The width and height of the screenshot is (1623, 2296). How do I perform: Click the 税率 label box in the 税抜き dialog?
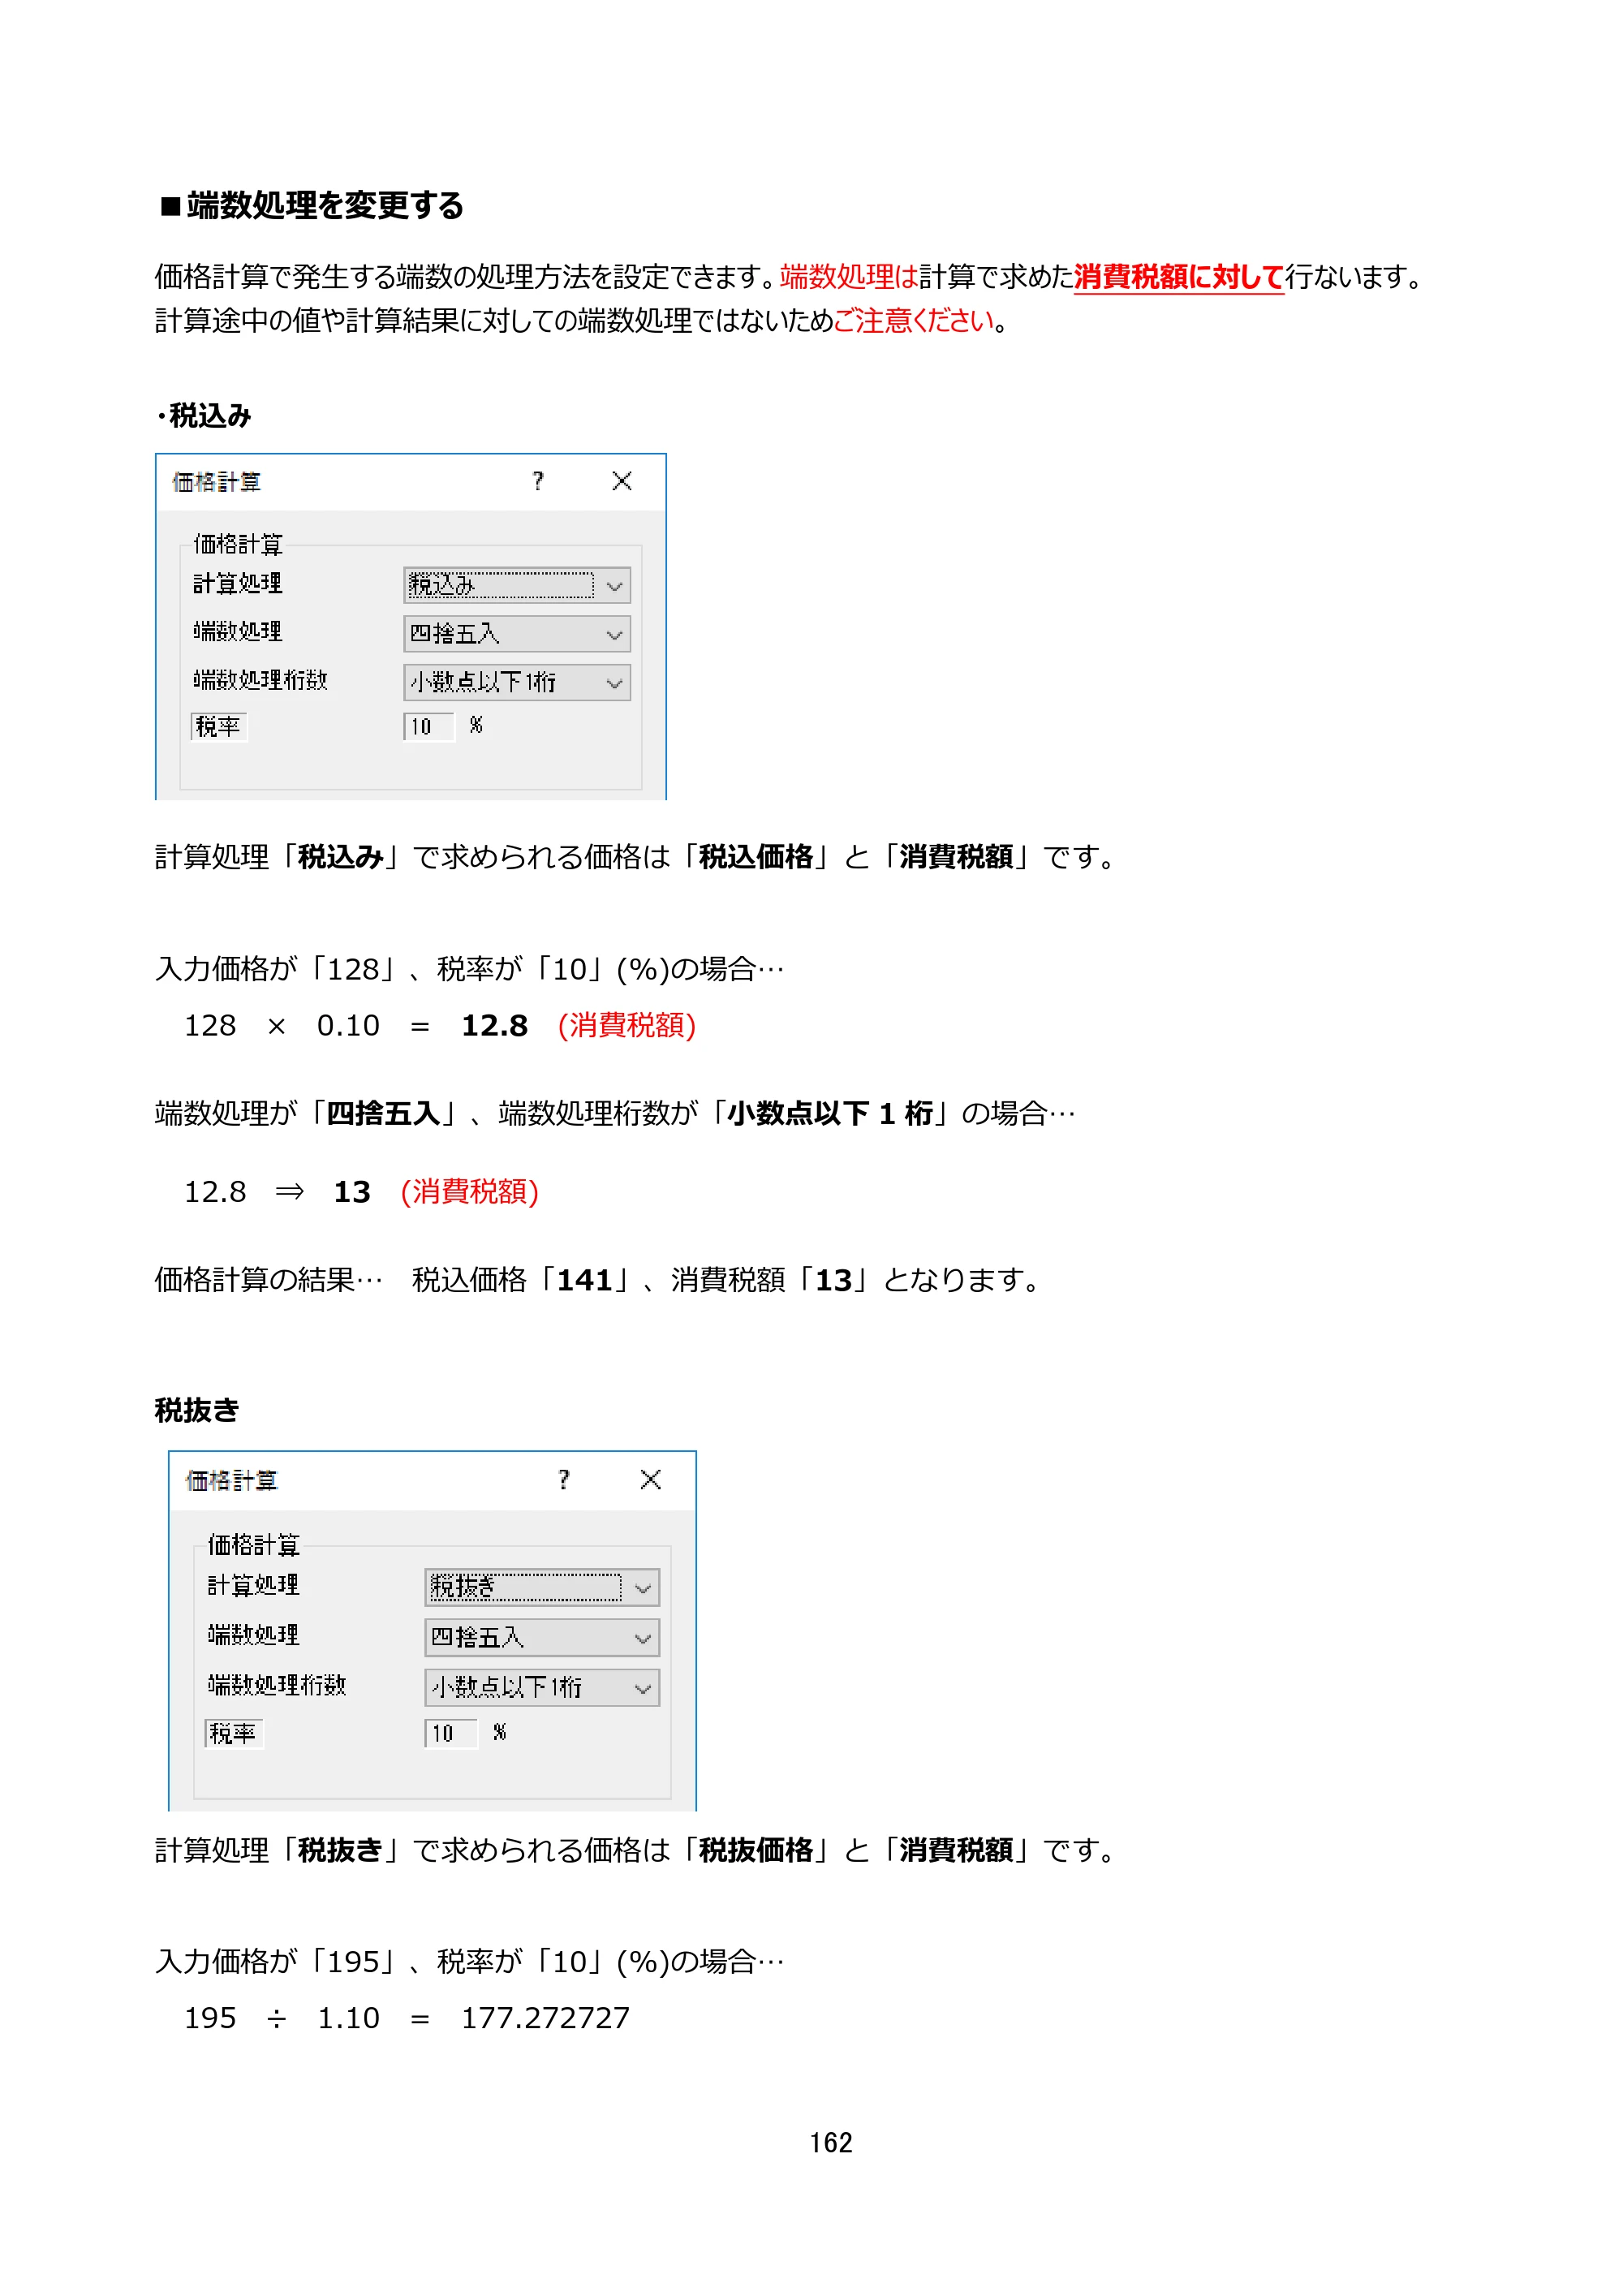(233, 1733)
